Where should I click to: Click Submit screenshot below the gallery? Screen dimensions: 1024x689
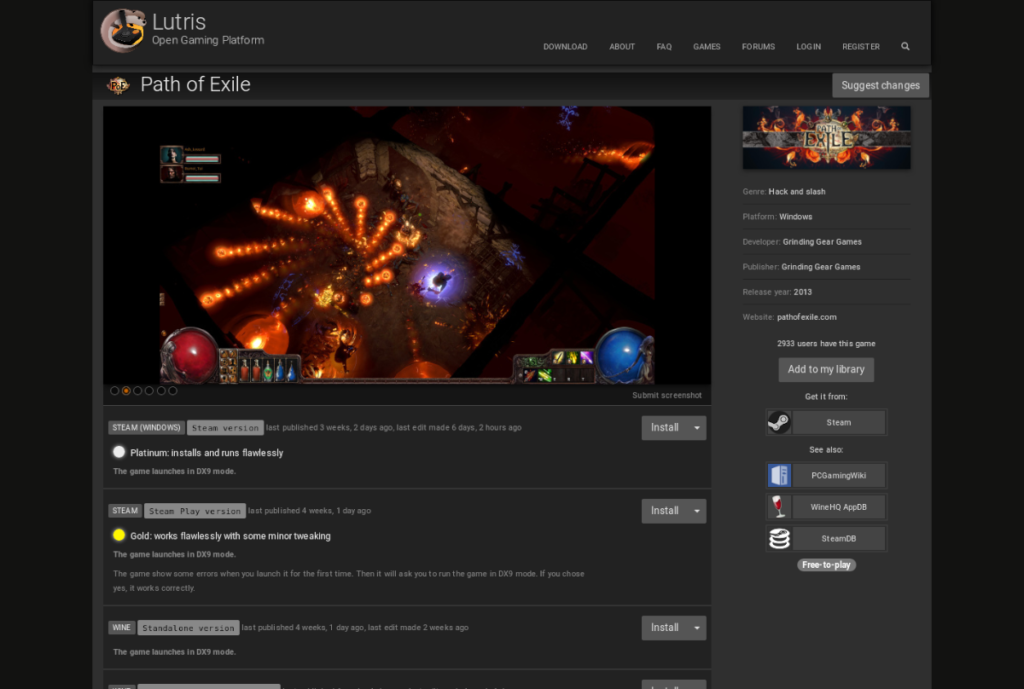tap(667, 395)
